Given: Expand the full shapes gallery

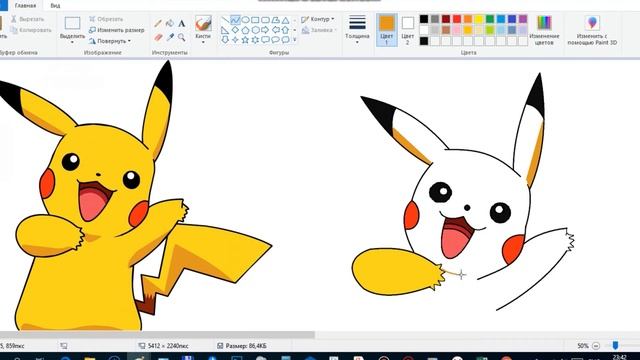Looking at the screenshot, I should 295,40.
